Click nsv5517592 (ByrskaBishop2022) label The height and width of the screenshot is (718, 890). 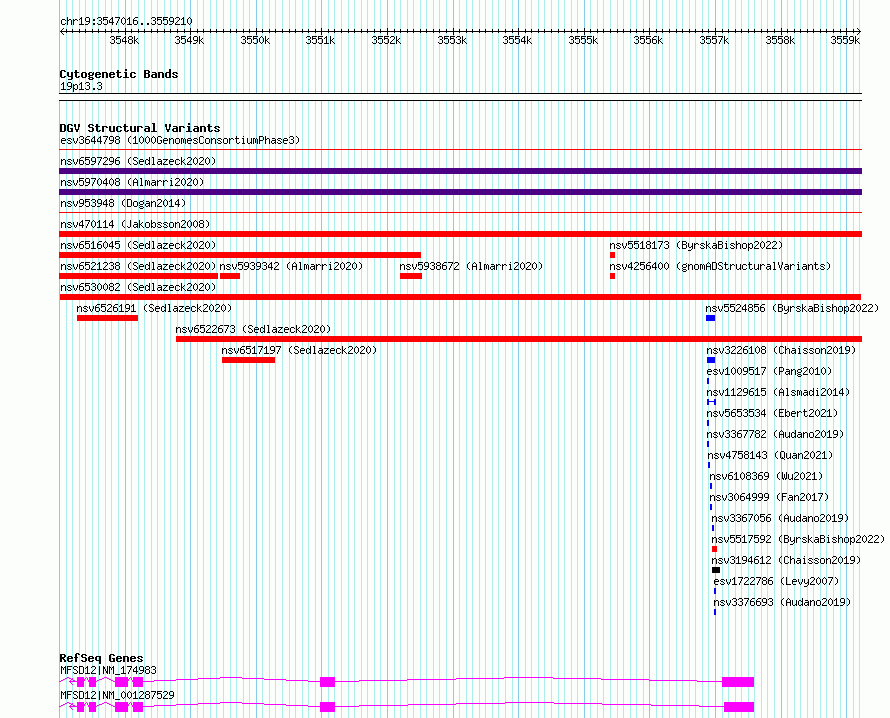798,539
